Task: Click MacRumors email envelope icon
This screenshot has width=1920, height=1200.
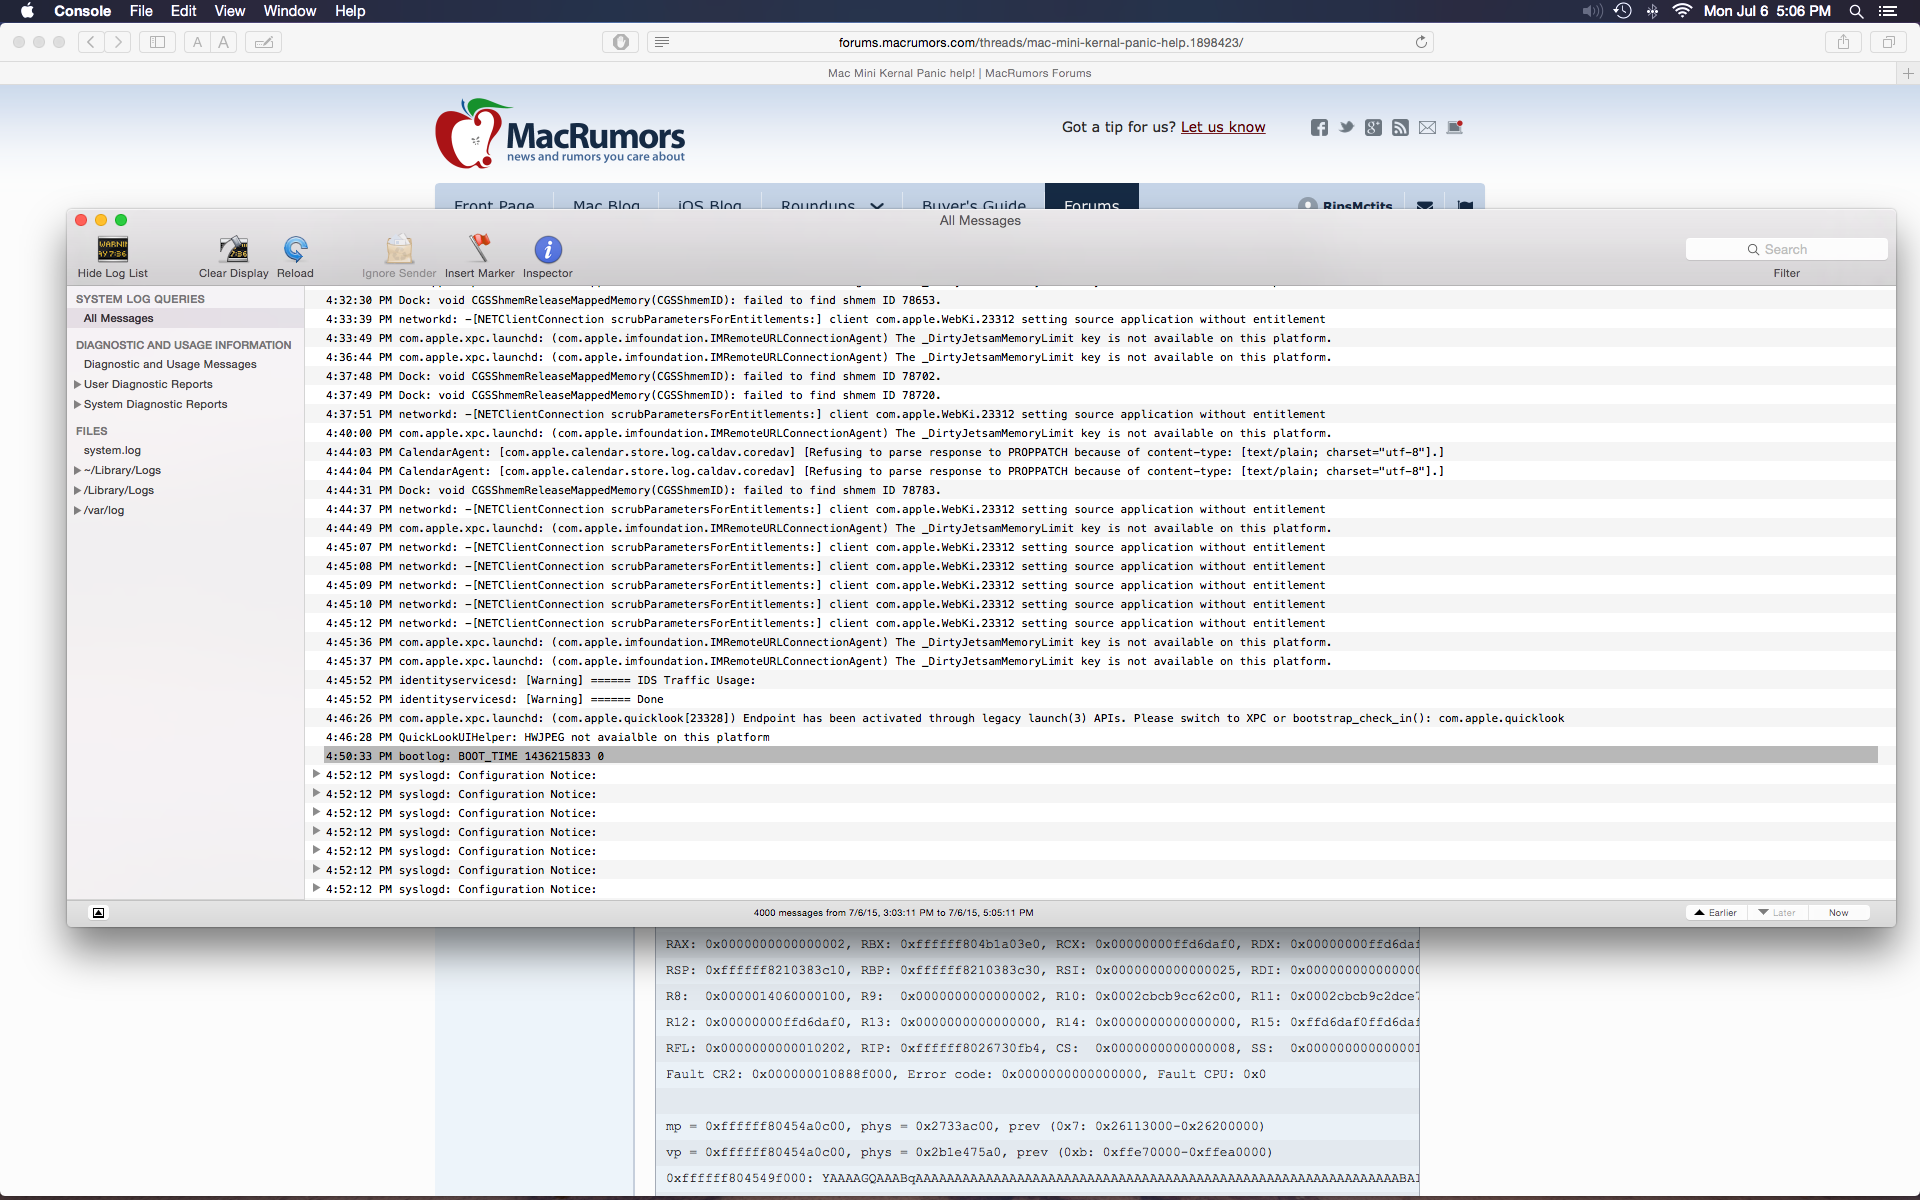Action: (1427, 127)
